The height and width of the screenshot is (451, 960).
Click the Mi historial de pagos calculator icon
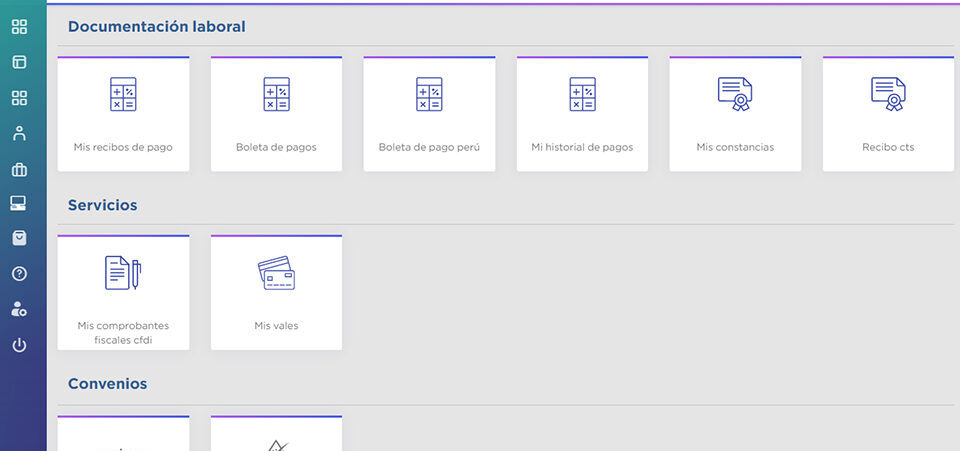[x=582, y=94]
